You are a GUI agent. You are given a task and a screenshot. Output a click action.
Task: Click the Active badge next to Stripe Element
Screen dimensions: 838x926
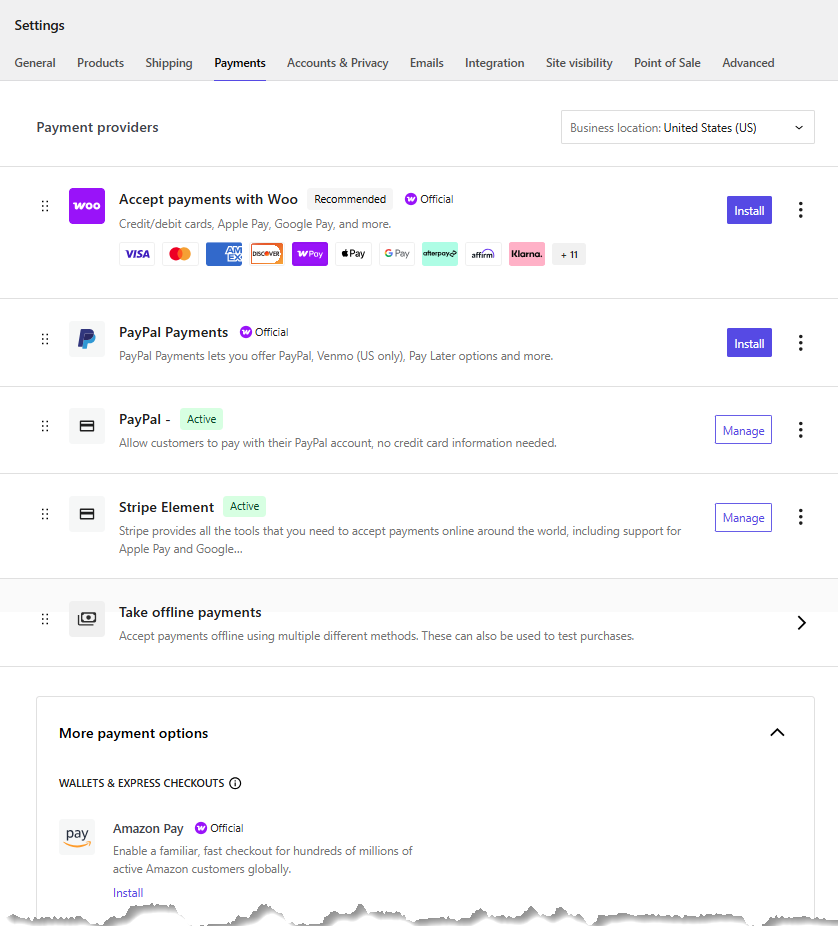coord(244,507)
